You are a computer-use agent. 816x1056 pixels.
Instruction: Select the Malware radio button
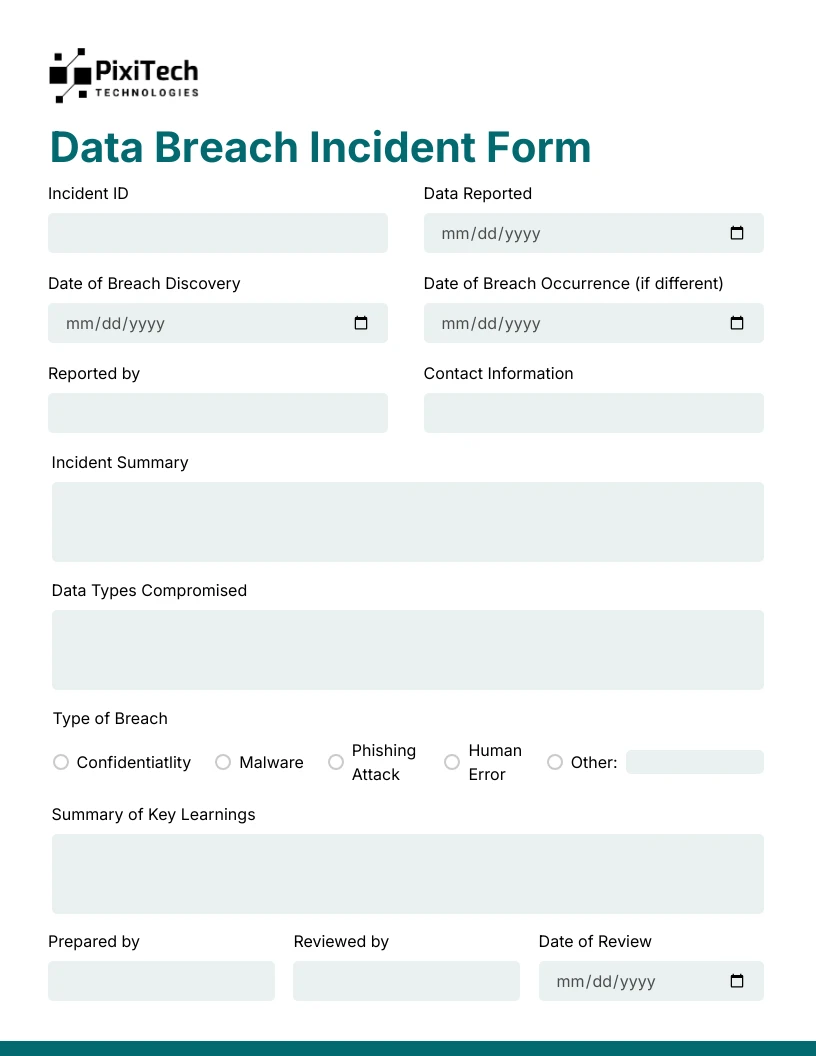(223, 762)
